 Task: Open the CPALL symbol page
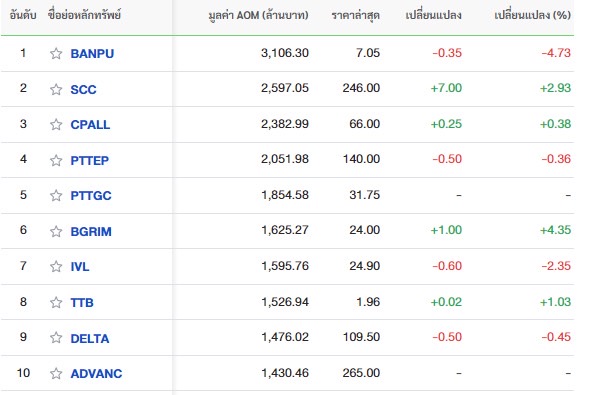(x=90, y=125)
